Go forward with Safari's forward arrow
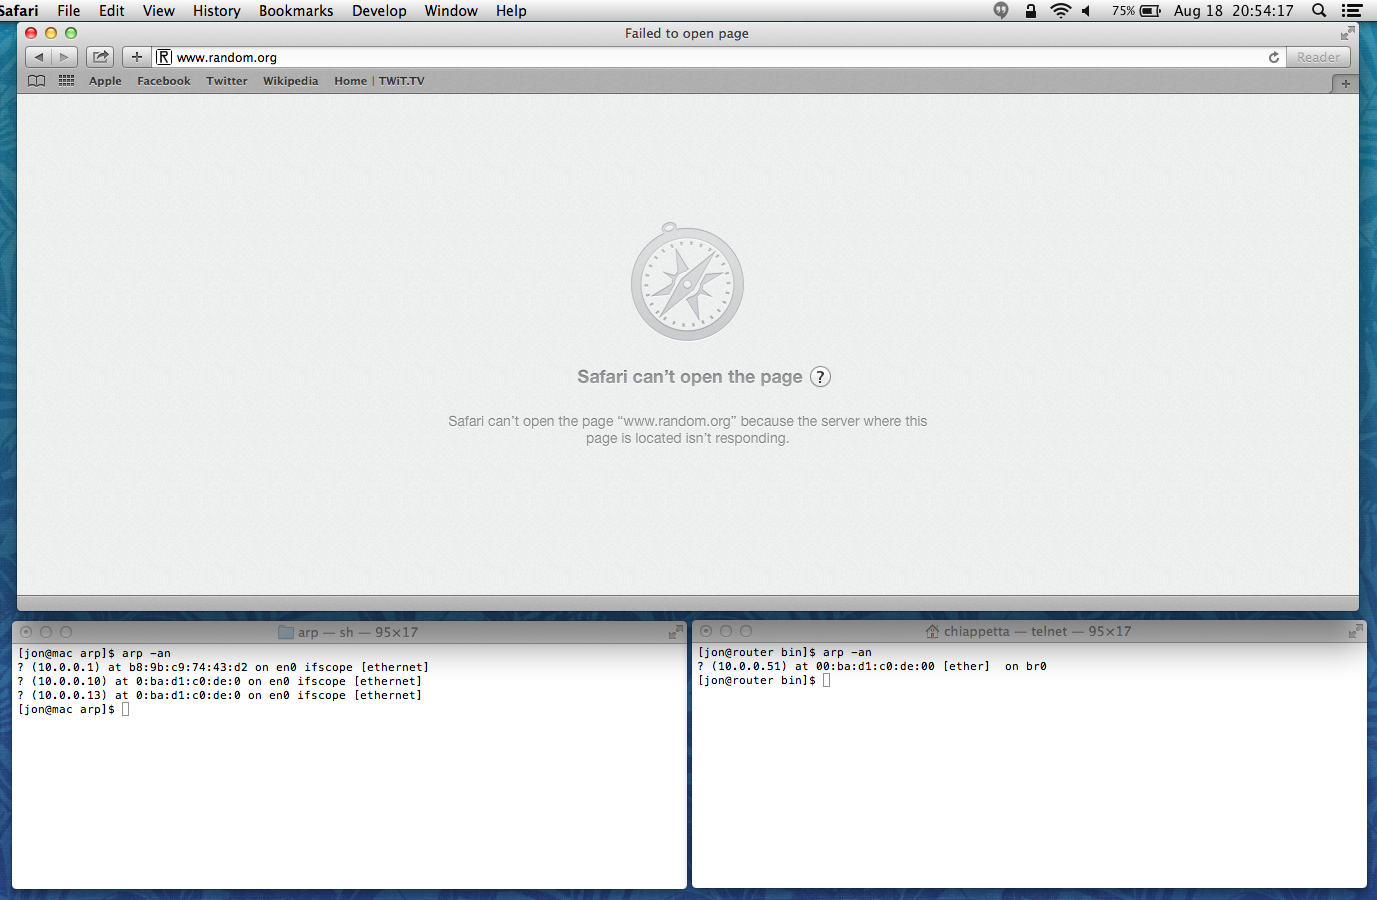The image size is (1377, 900). coord(64,57)
